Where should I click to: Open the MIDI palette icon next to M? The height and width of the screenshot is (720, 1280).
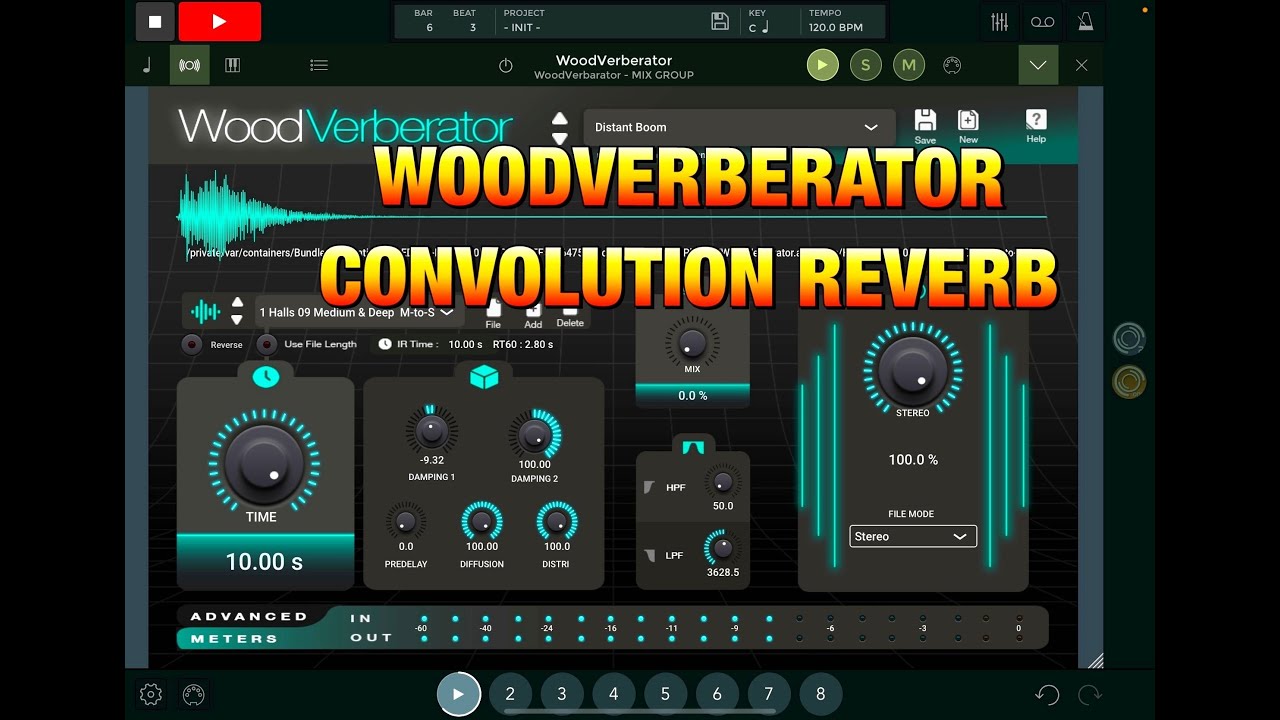(x=952, y=65)
